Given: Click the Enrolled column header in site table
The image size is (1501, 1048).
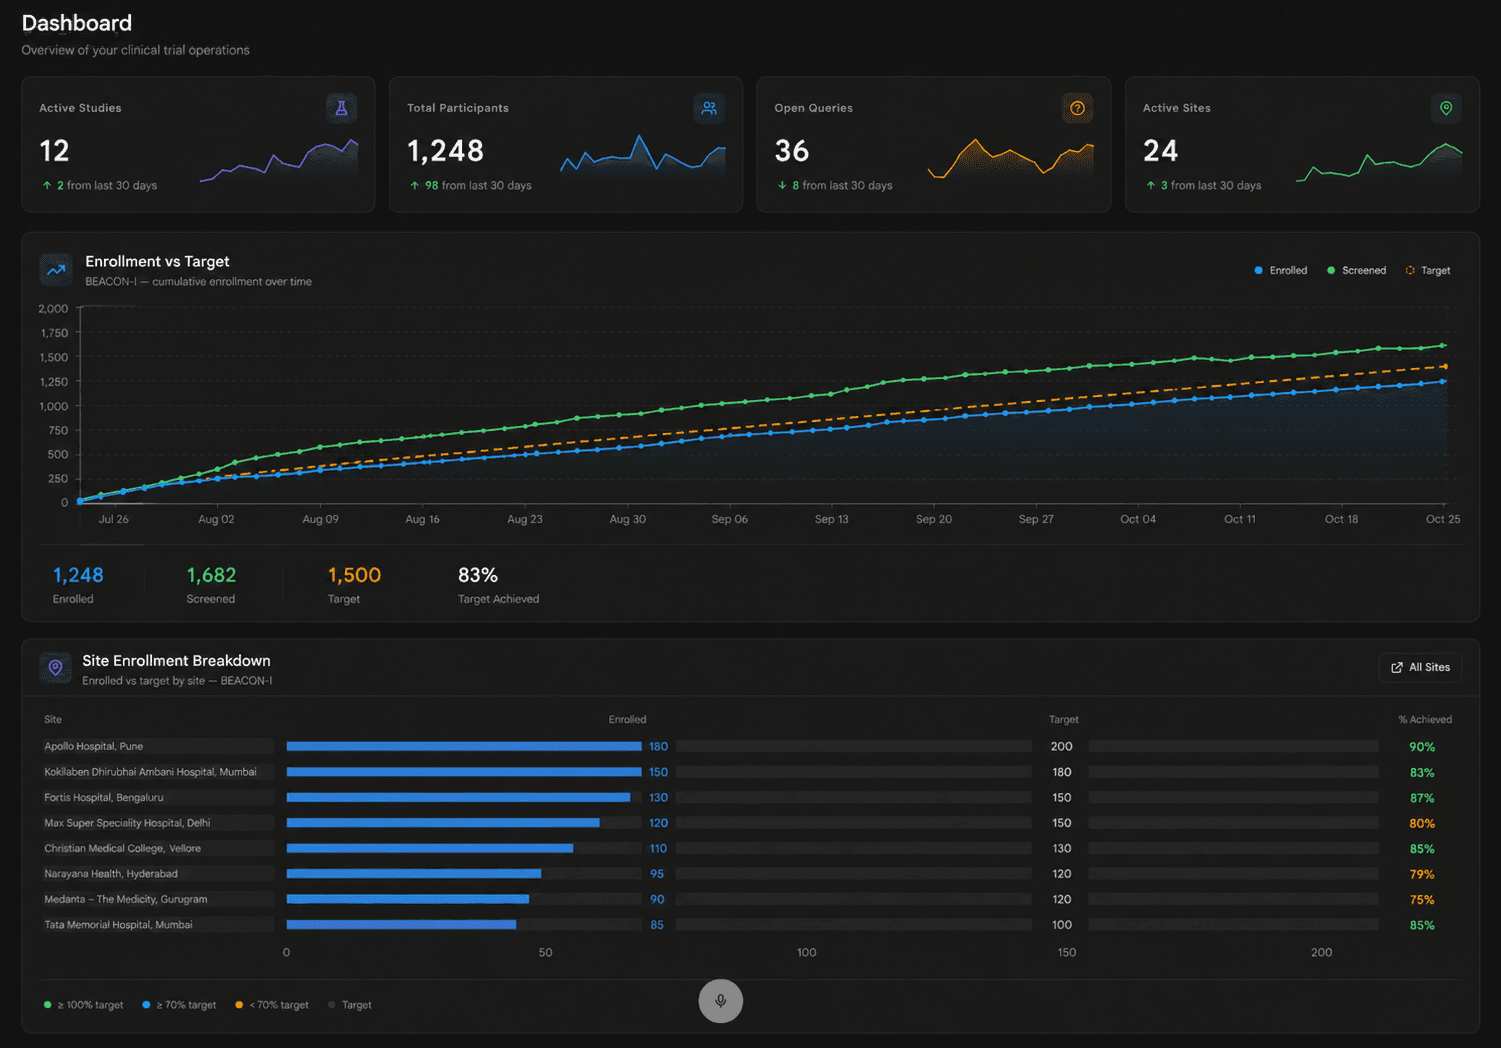Looking at the screenshot, I should 627,720.
